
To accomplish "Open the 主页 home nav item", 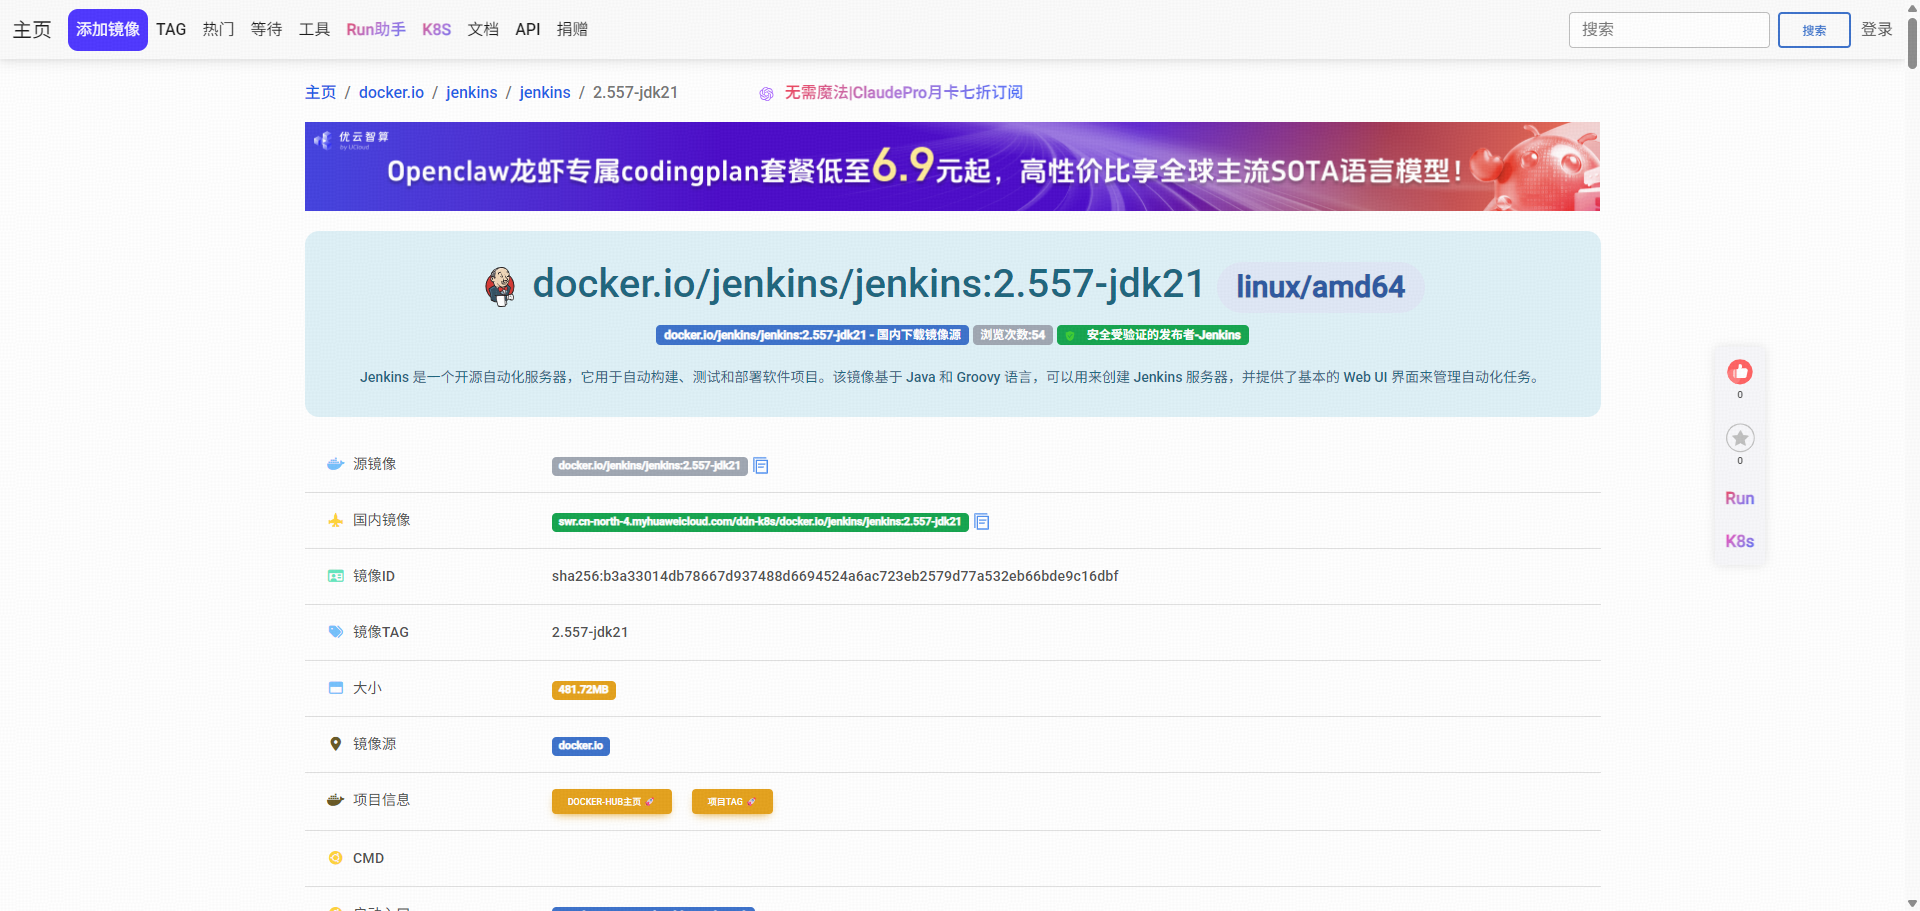I will pos(32,30).
